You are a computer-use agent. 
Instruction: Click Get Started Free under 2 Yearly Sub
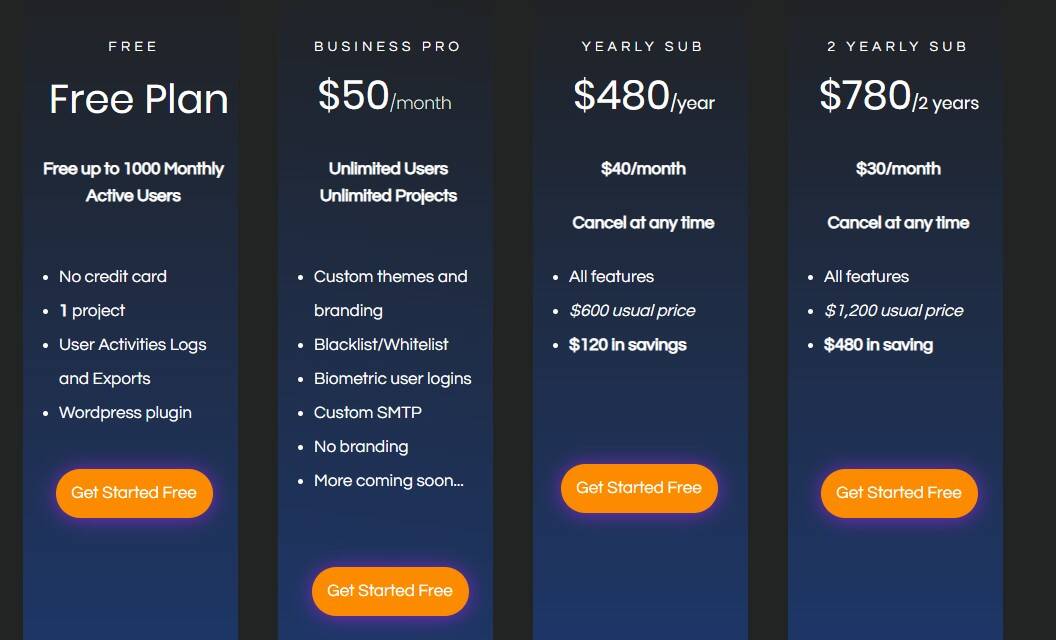coord(898,493)
